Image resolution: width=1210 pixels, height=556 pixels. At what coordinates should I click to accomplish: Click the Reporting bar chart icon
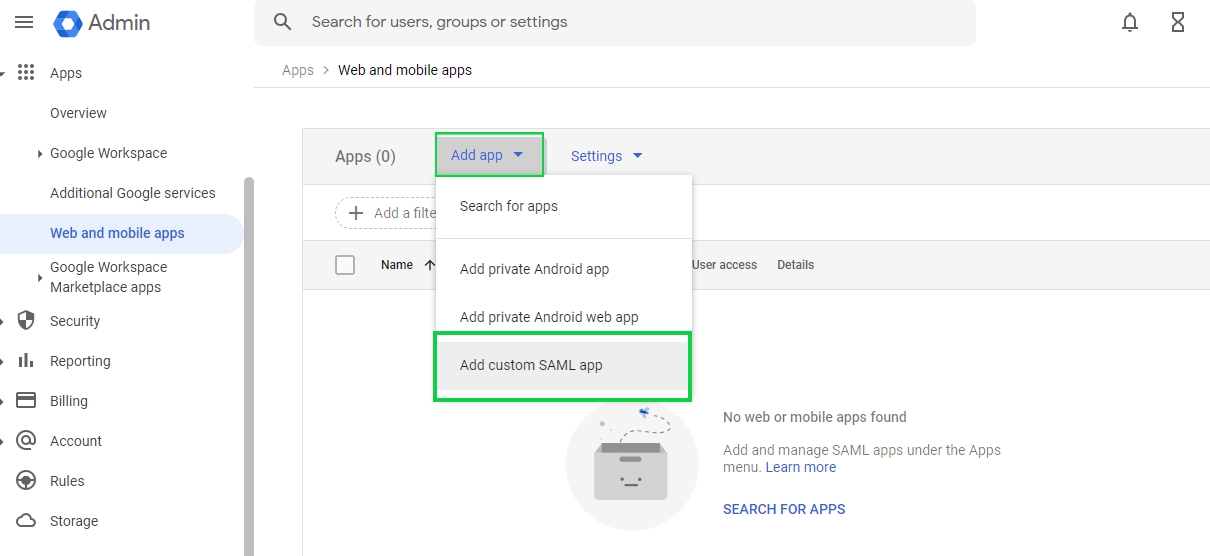coord(27,361)
